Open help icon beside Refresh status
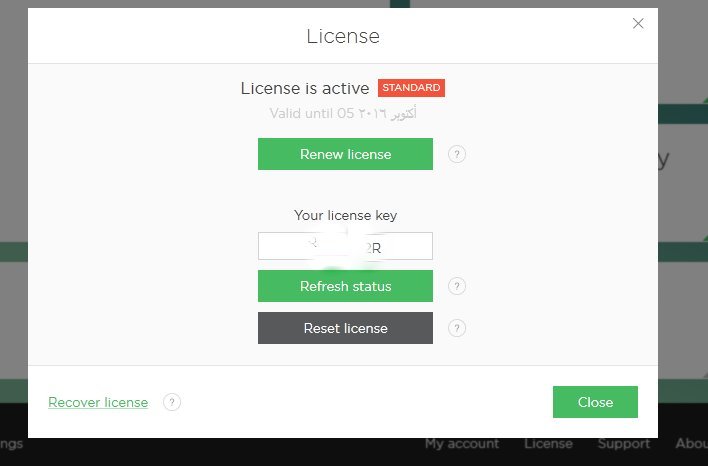 click(x=457, y=287)
